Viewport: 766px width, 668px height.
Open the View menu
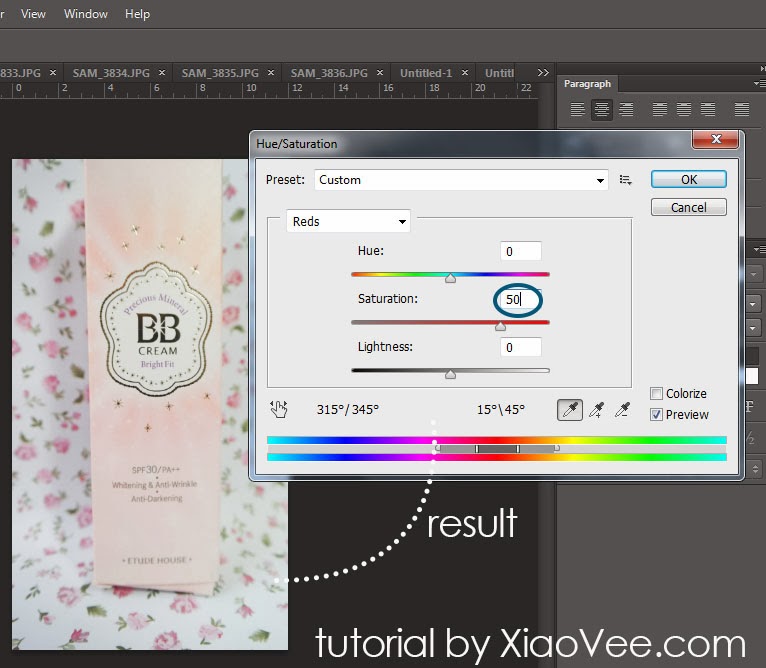click(33, 14)
